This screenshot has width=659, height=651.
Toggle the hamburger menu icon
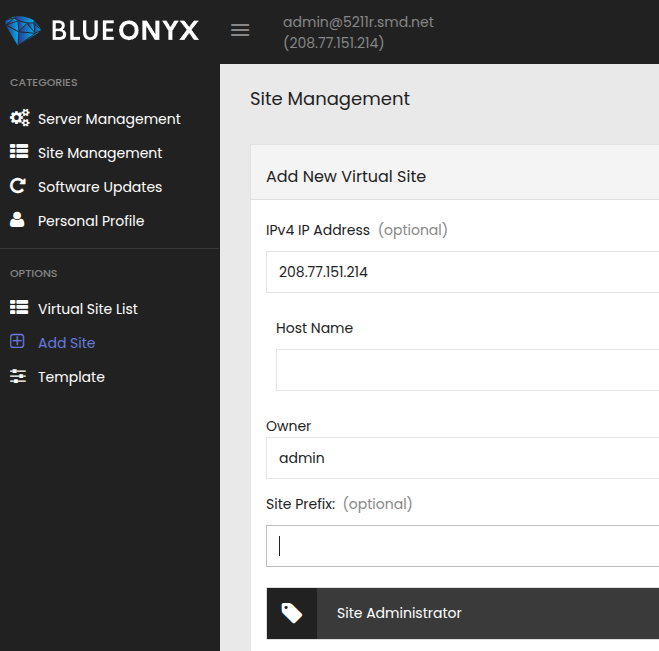(240, 30)
